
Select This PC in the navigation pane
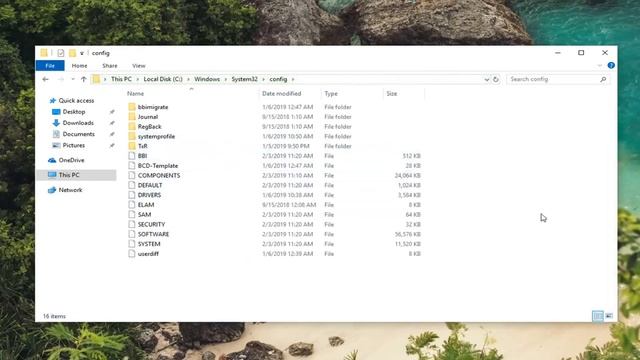(76, 175)
